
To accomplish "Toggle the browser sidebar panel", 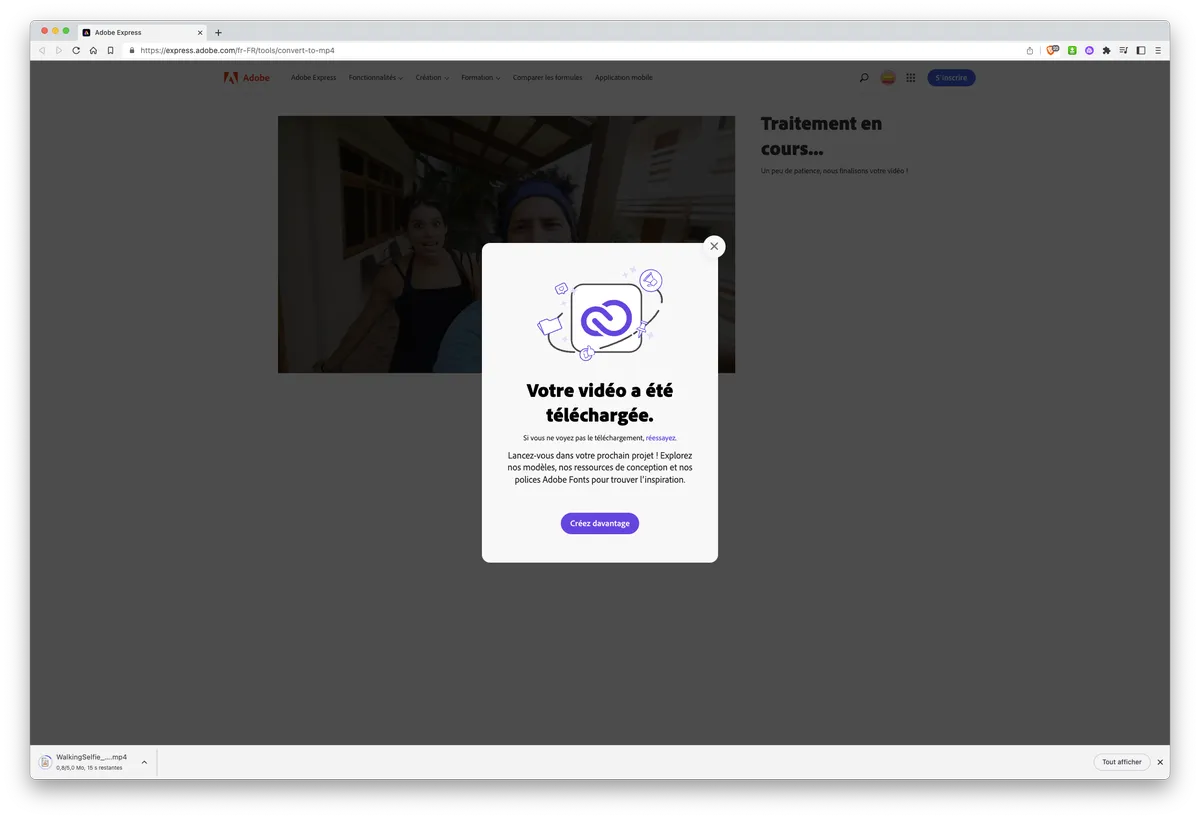I will pos(1141,50).
